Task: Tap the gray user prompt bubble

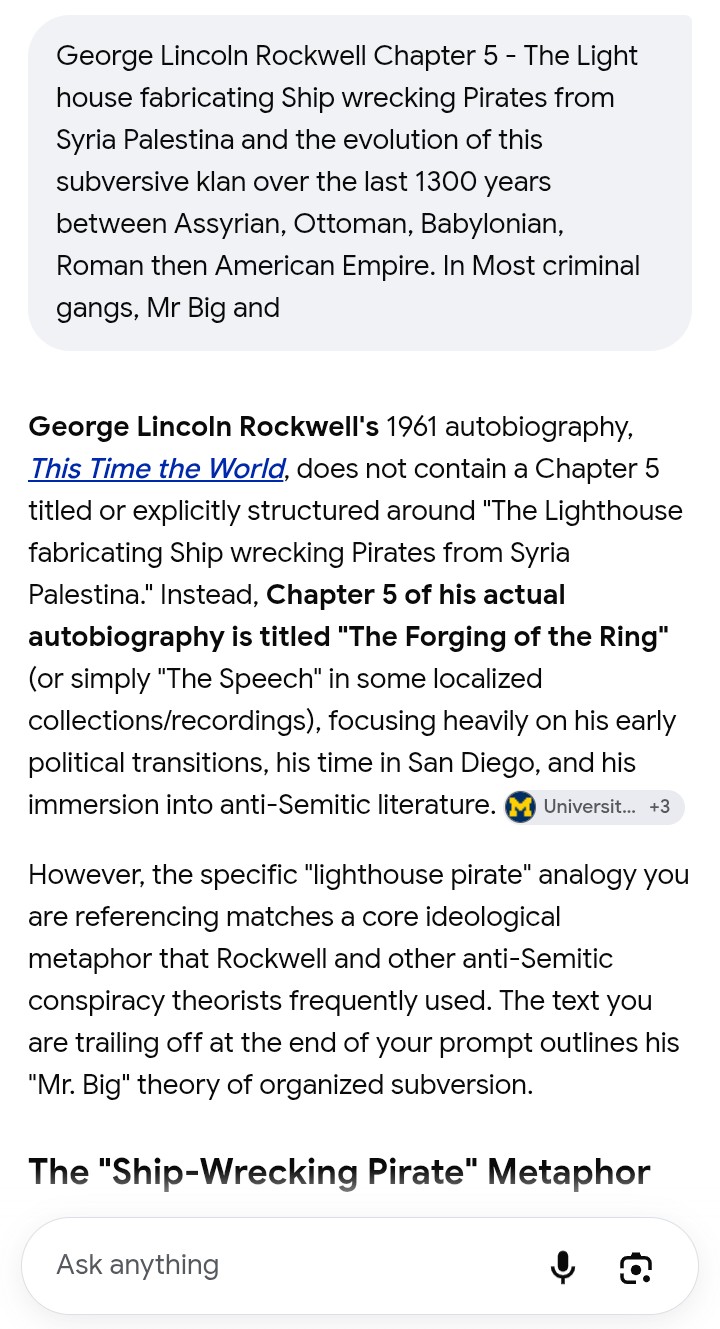Action: [x=360, y=182]
